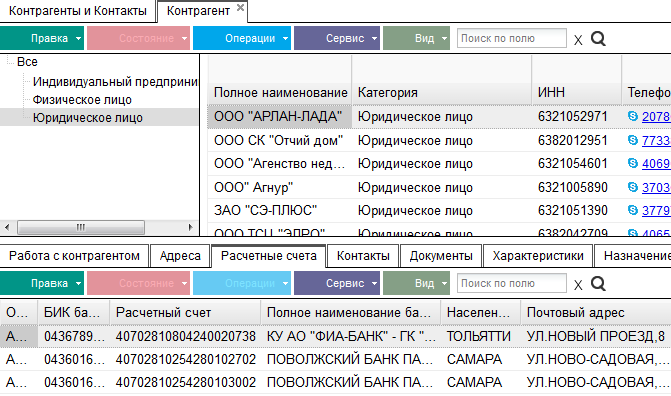671x396 pixels.
Task: Close the Контрагент tab
Action: pos(240,7)
